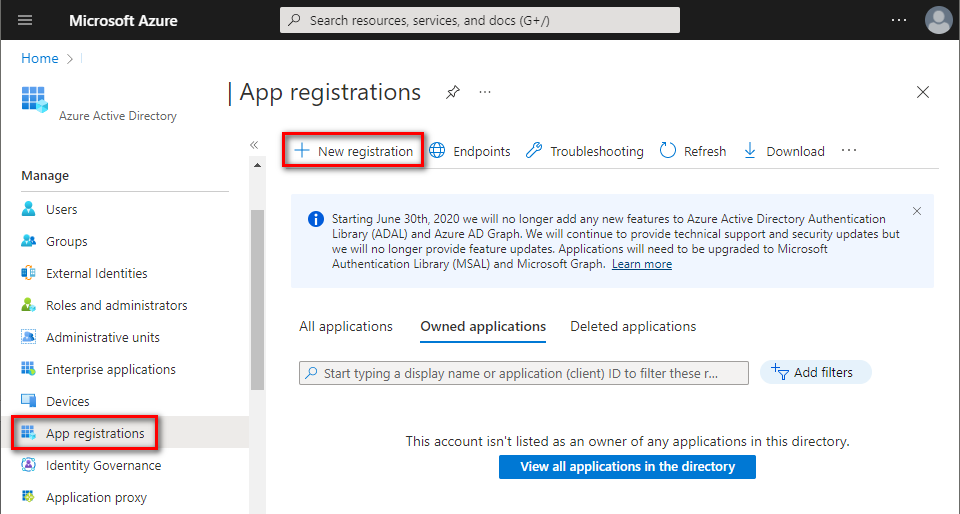Image resolution: width=960 pixels, height=514 pixels.
Task: Click the 'This account isn't listed as an owner' message
Action: pyautogui.click(x=628, y=441)
